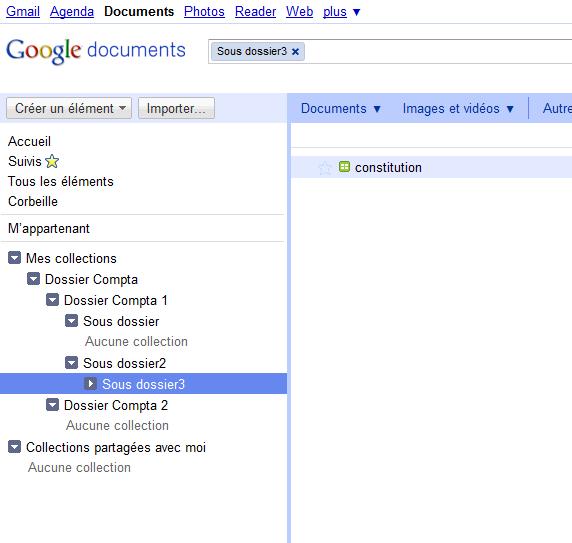
Task: Open the Suivis starred items
Action: pos(25,161)
